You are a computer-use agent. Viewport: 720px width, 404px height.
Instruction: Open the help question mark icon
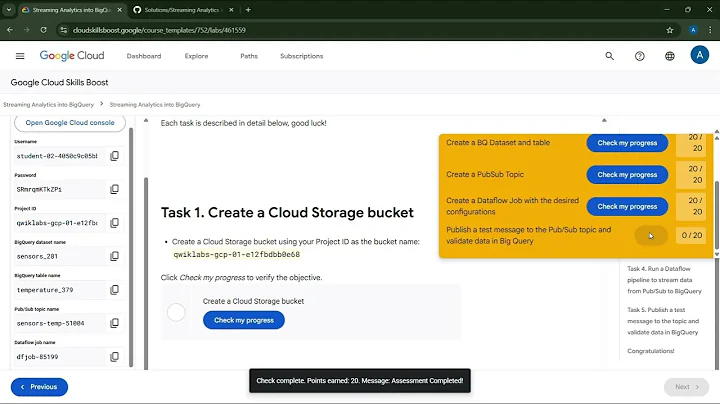coord(640,56)
